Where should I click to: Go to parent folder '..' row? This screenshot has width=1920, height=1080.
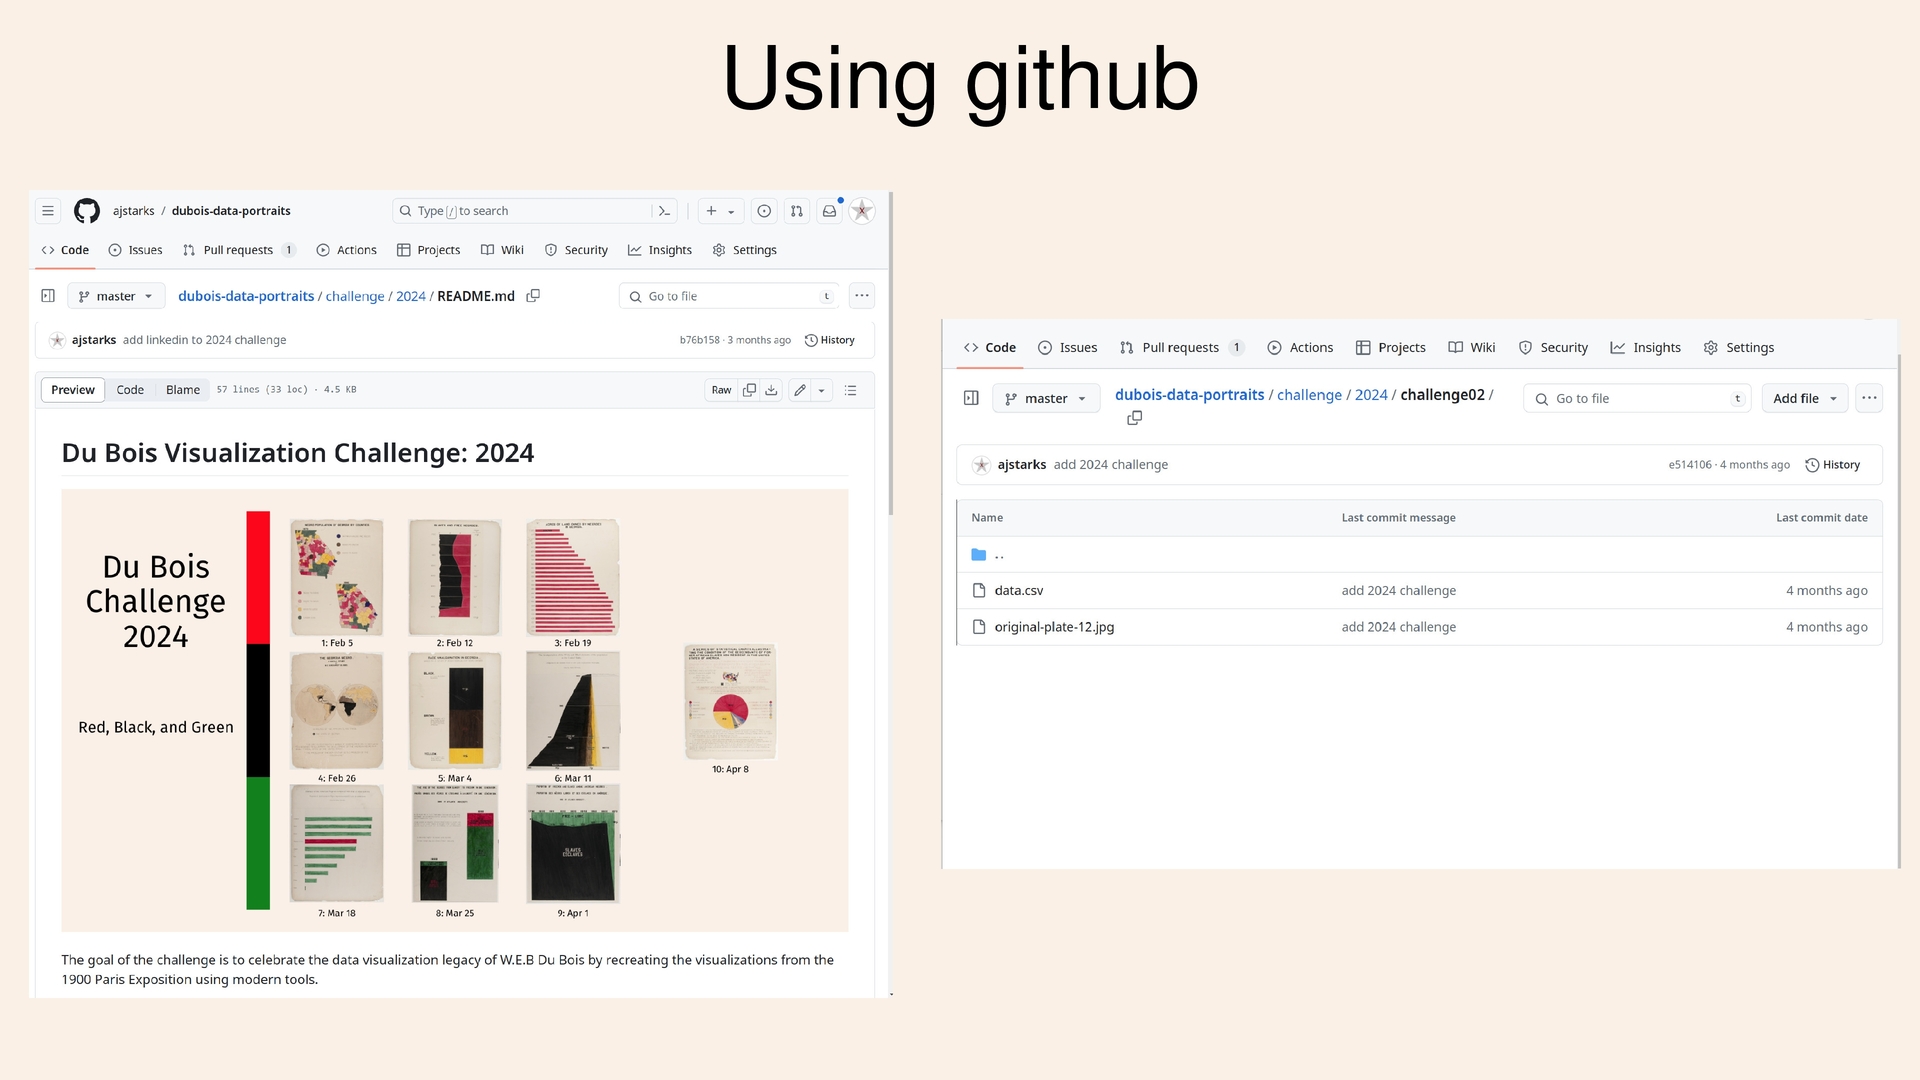(1419, 555)
